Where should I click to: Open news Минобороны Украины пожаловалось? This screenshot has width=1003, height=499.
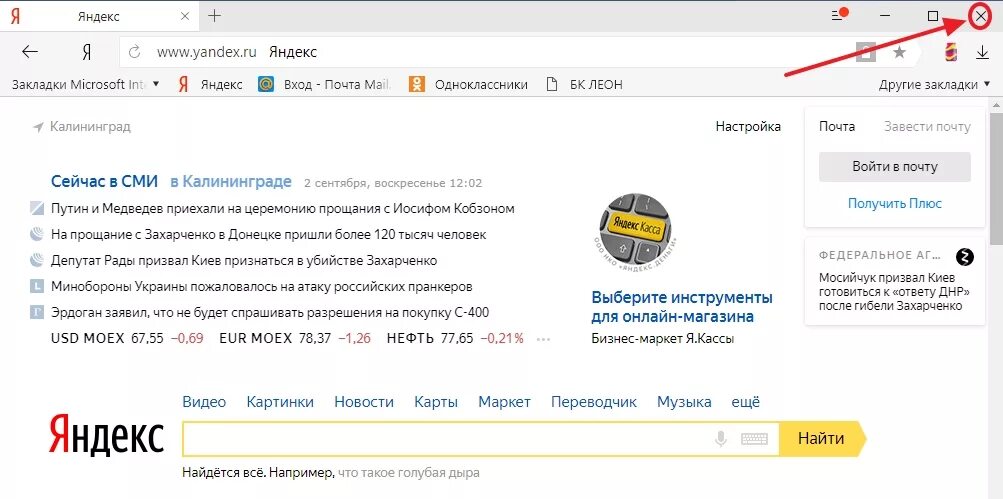[x=261, y=287]
